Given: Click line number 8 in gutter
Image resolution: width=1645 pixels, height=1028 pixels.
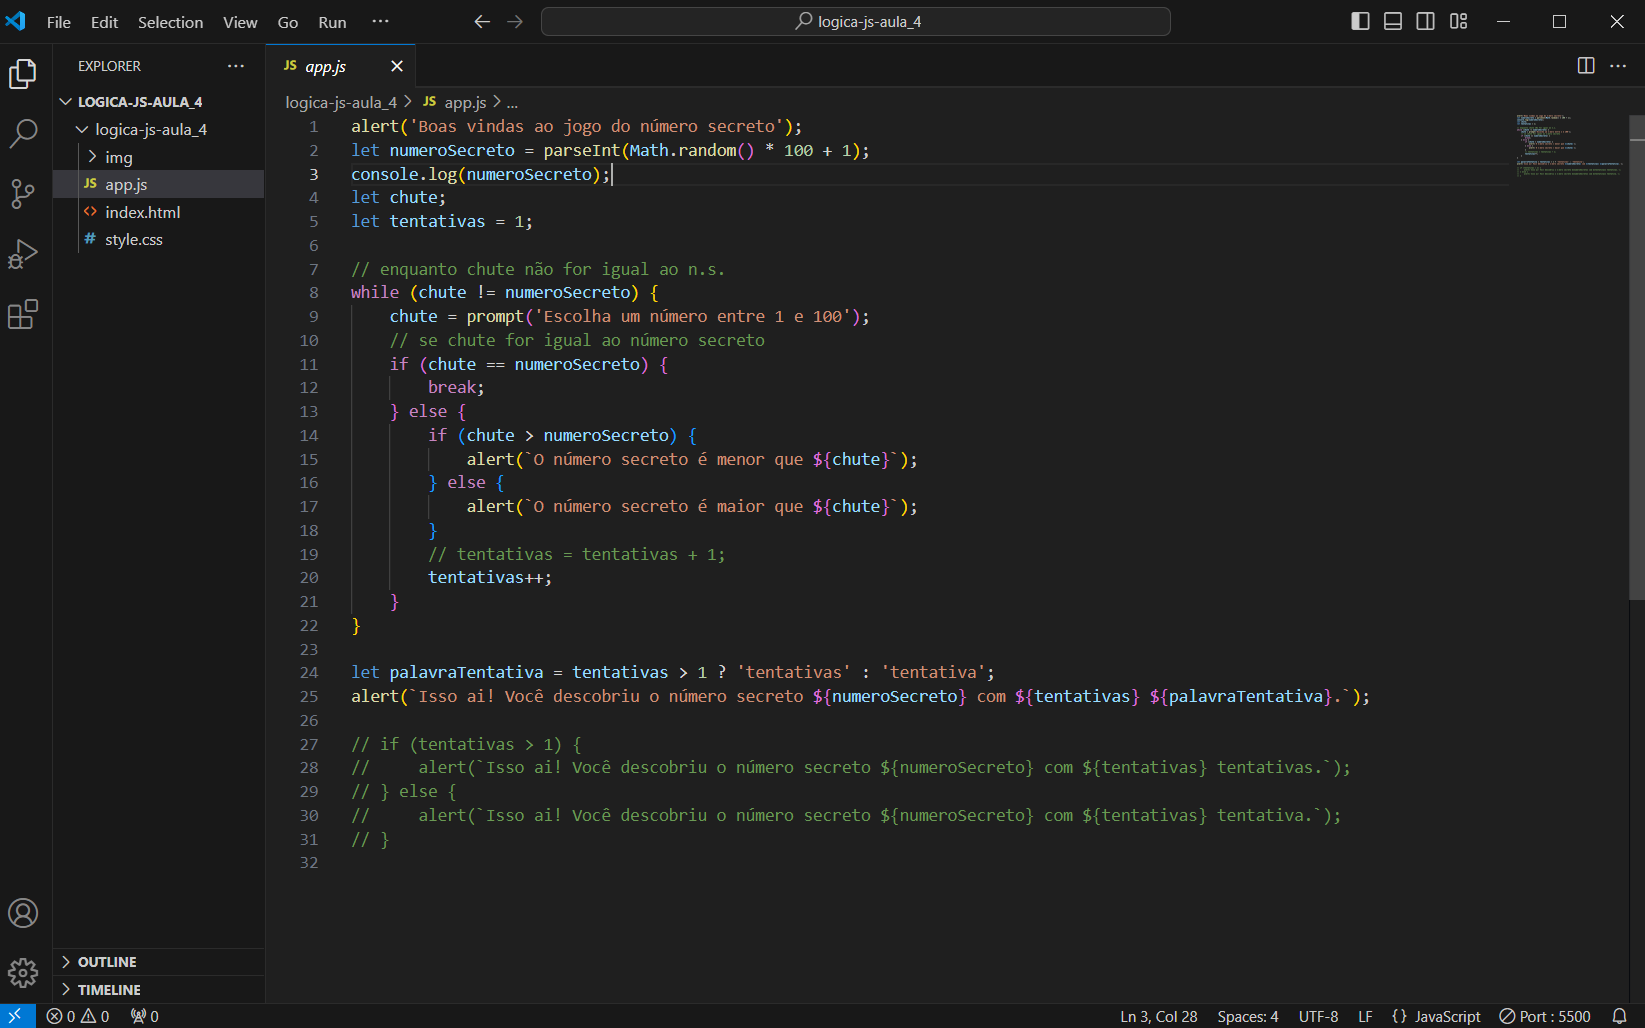Looking at the screenshot, I should click(313, 293).
